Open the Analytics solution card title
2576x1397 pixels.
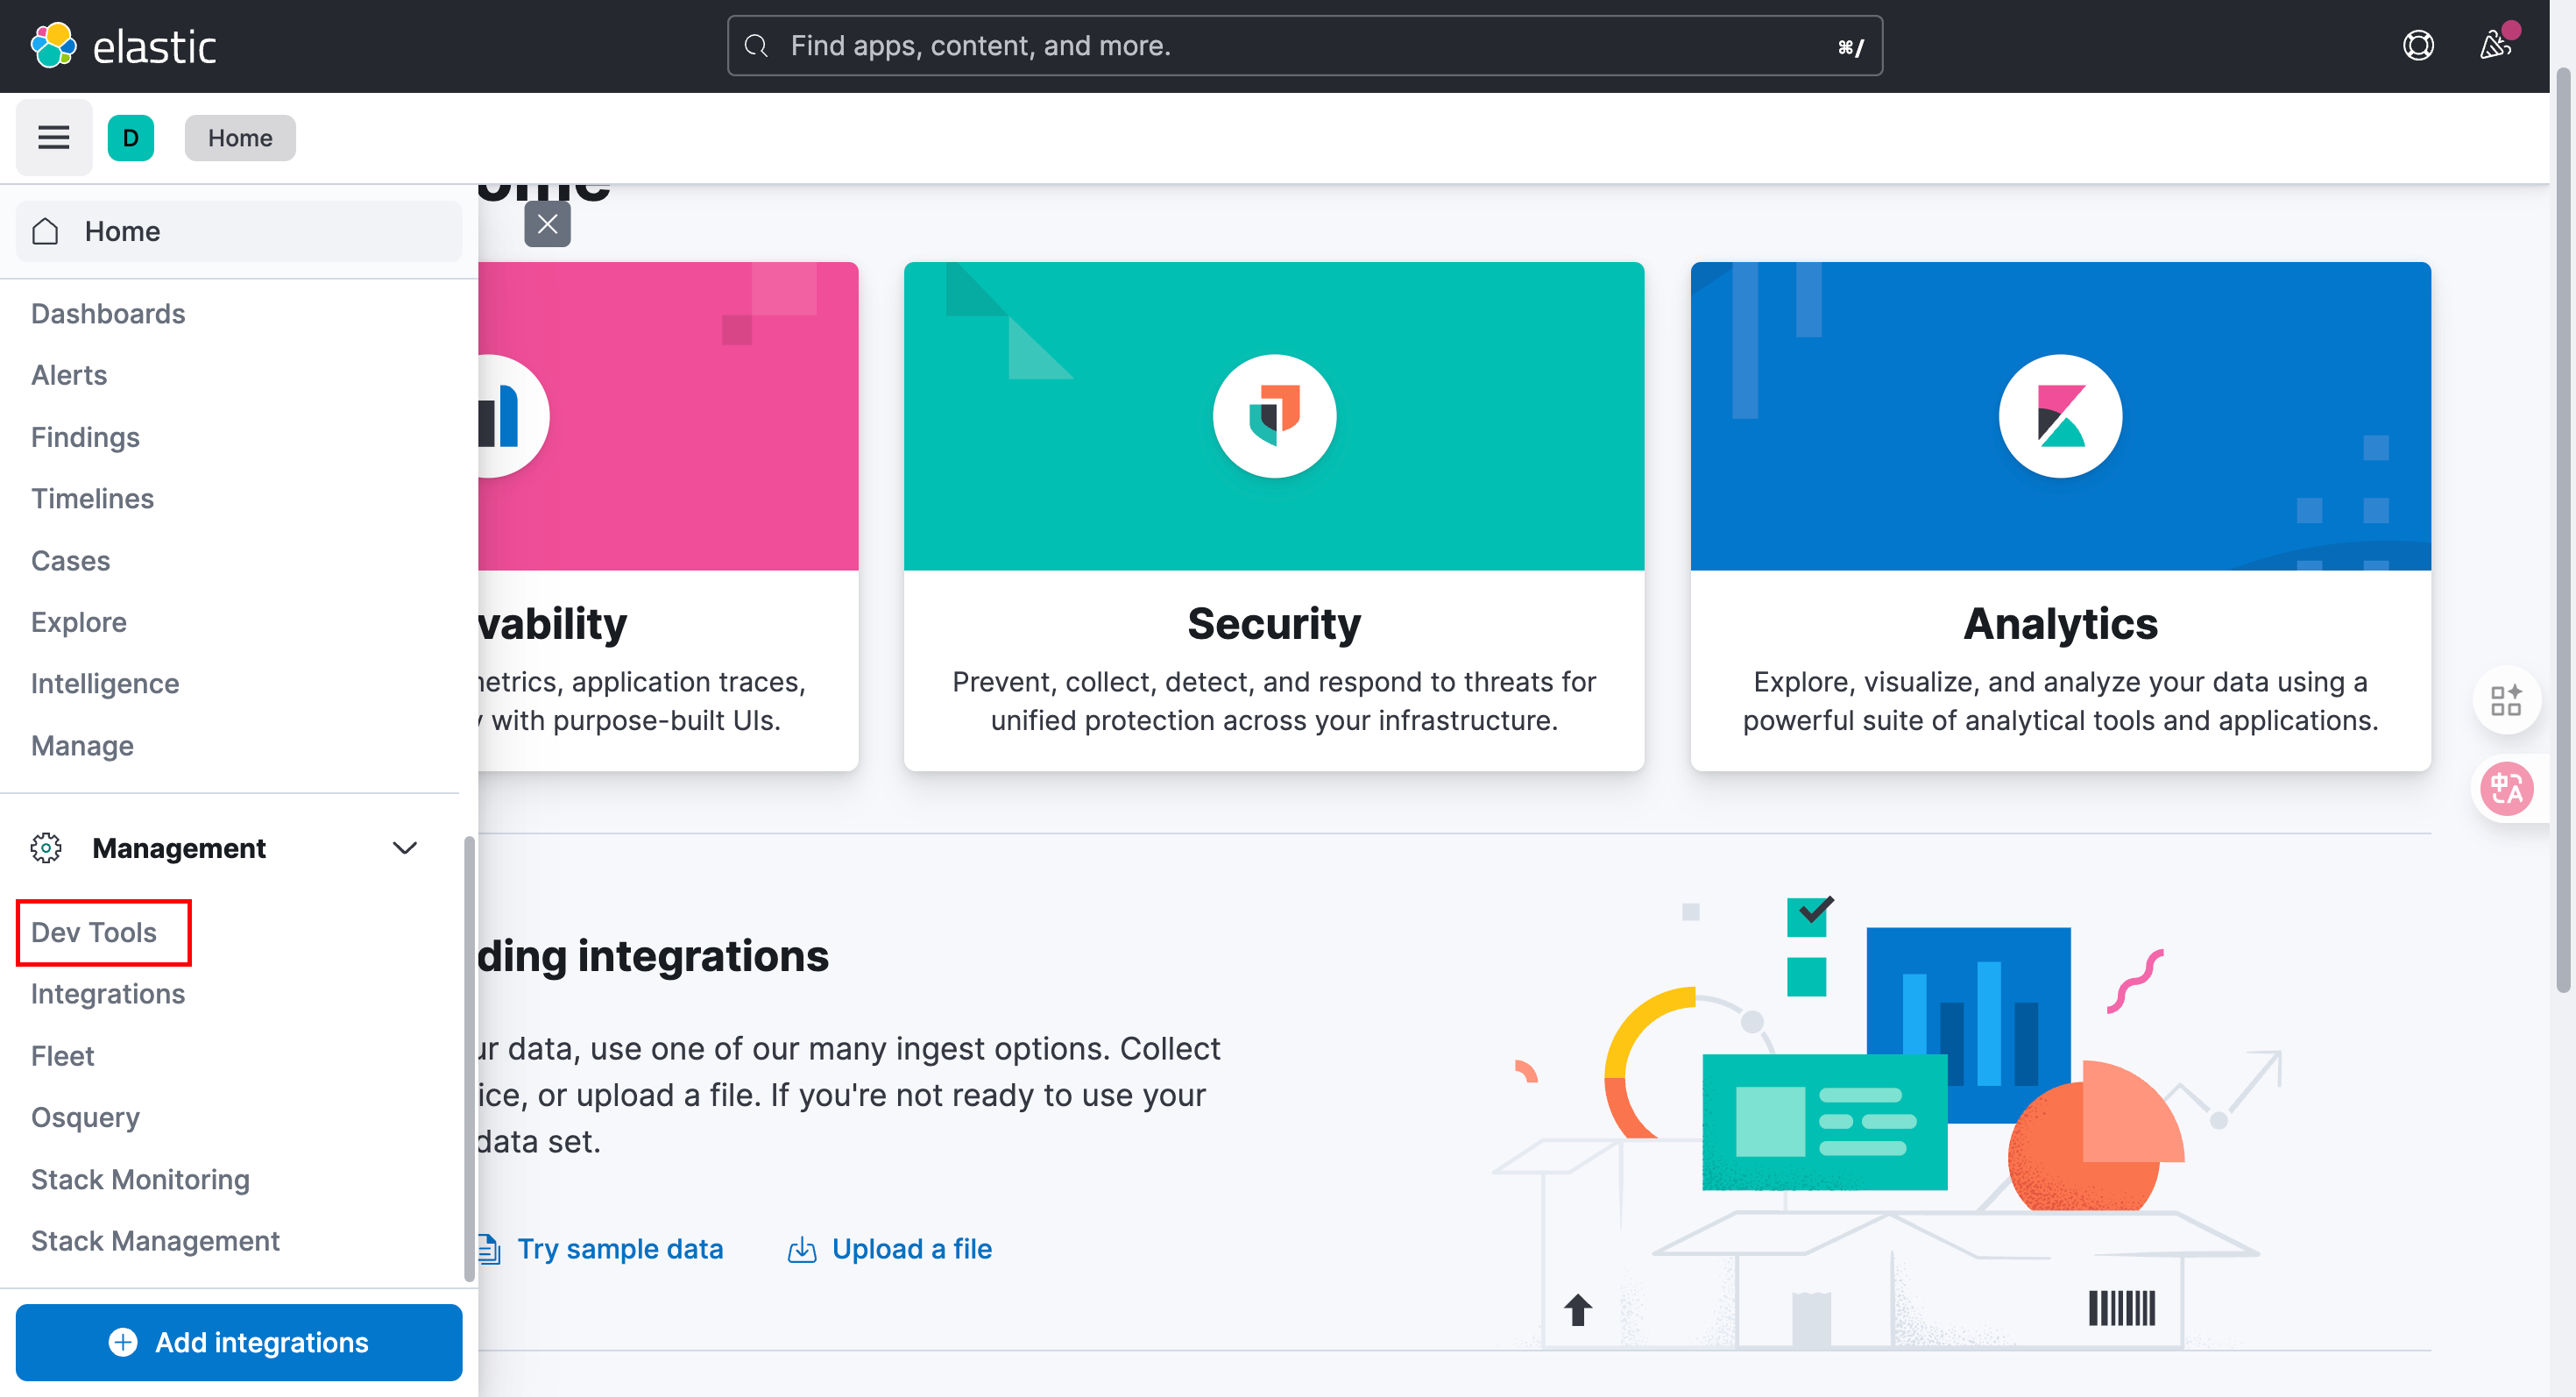pyautogui.click(x=2060, y=623)
